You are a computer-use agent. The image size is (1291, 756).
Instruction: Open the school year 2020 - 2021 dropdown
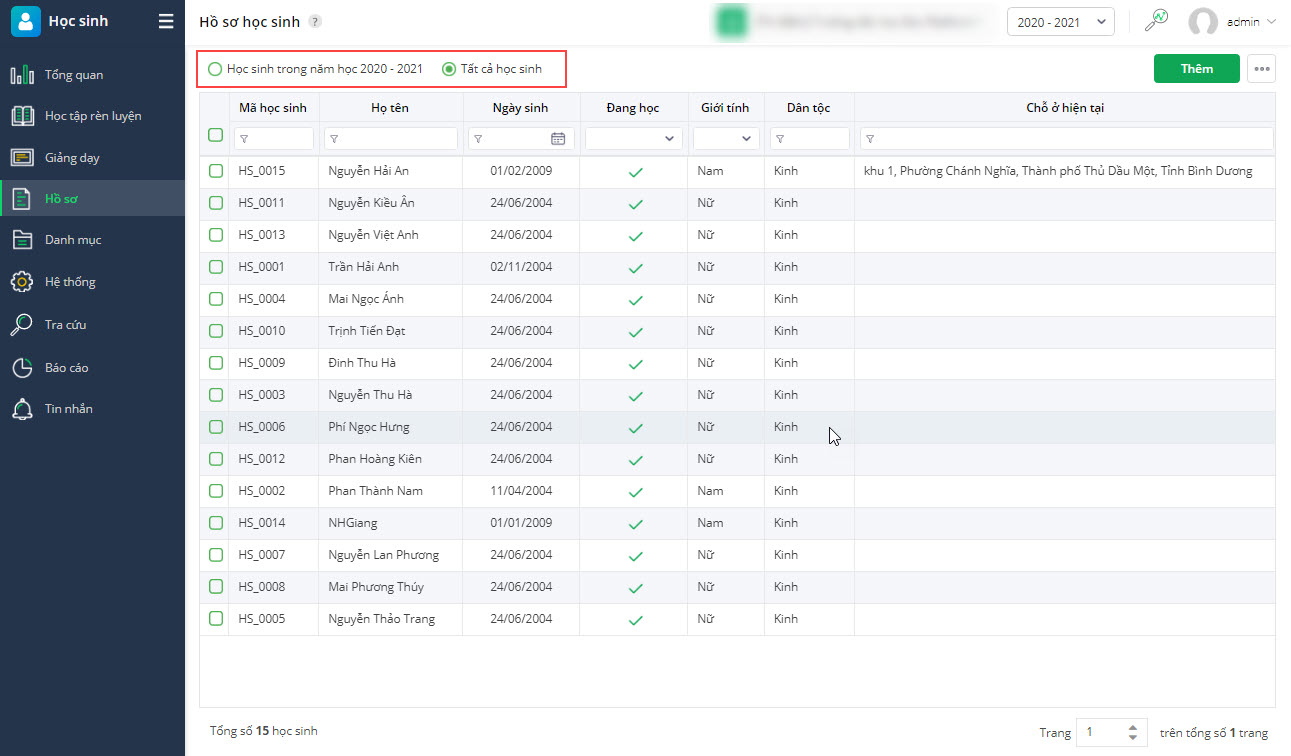tap(1060, 22)
